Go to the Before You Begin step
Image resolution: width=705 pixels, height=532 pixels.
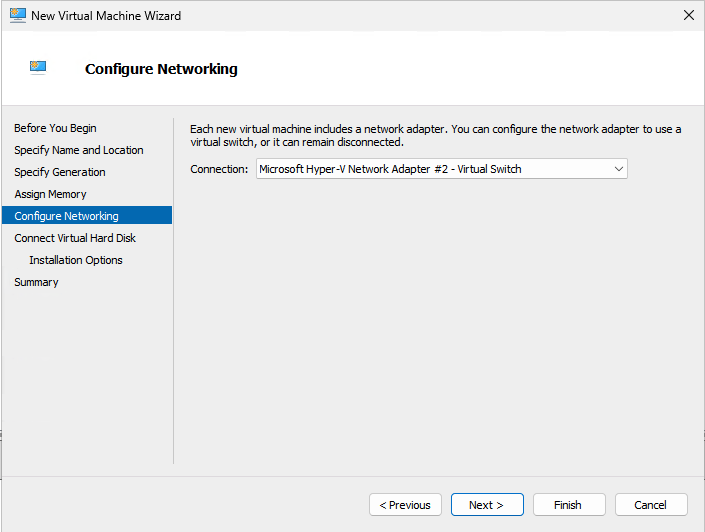(55, 128)
